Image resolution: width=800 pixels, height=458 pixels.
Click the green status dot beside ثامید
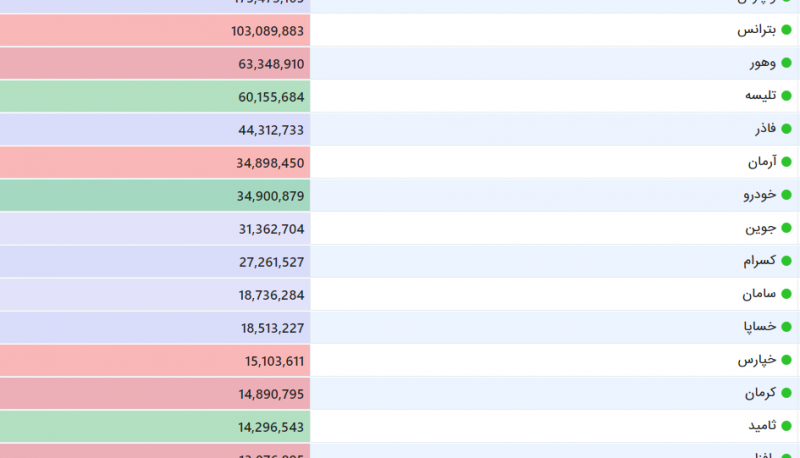coord(786,426)
